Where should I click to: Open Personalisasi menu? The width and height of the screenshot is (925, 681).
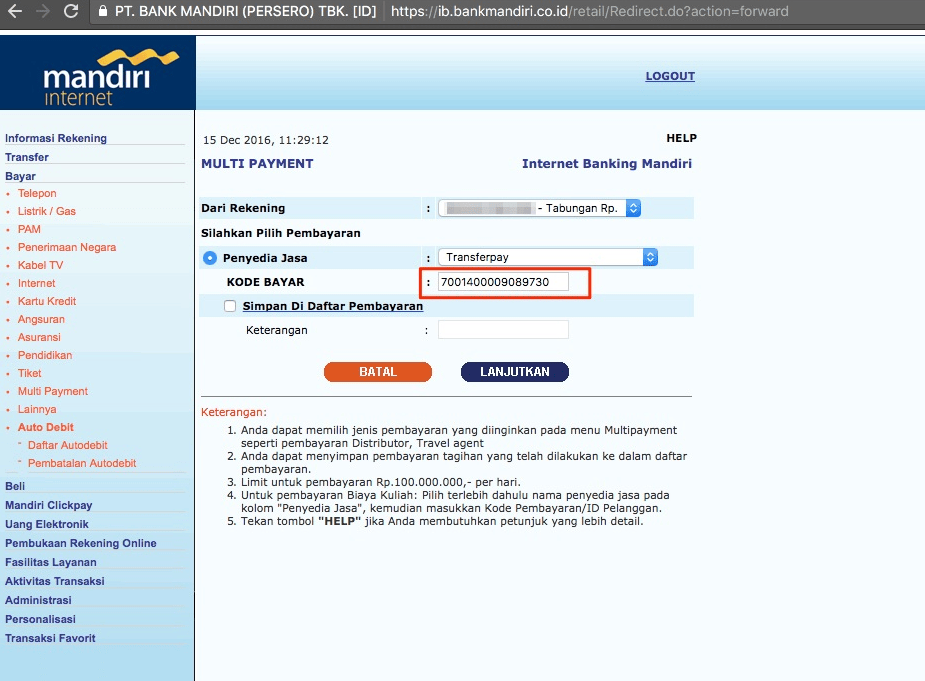[40, 619]
